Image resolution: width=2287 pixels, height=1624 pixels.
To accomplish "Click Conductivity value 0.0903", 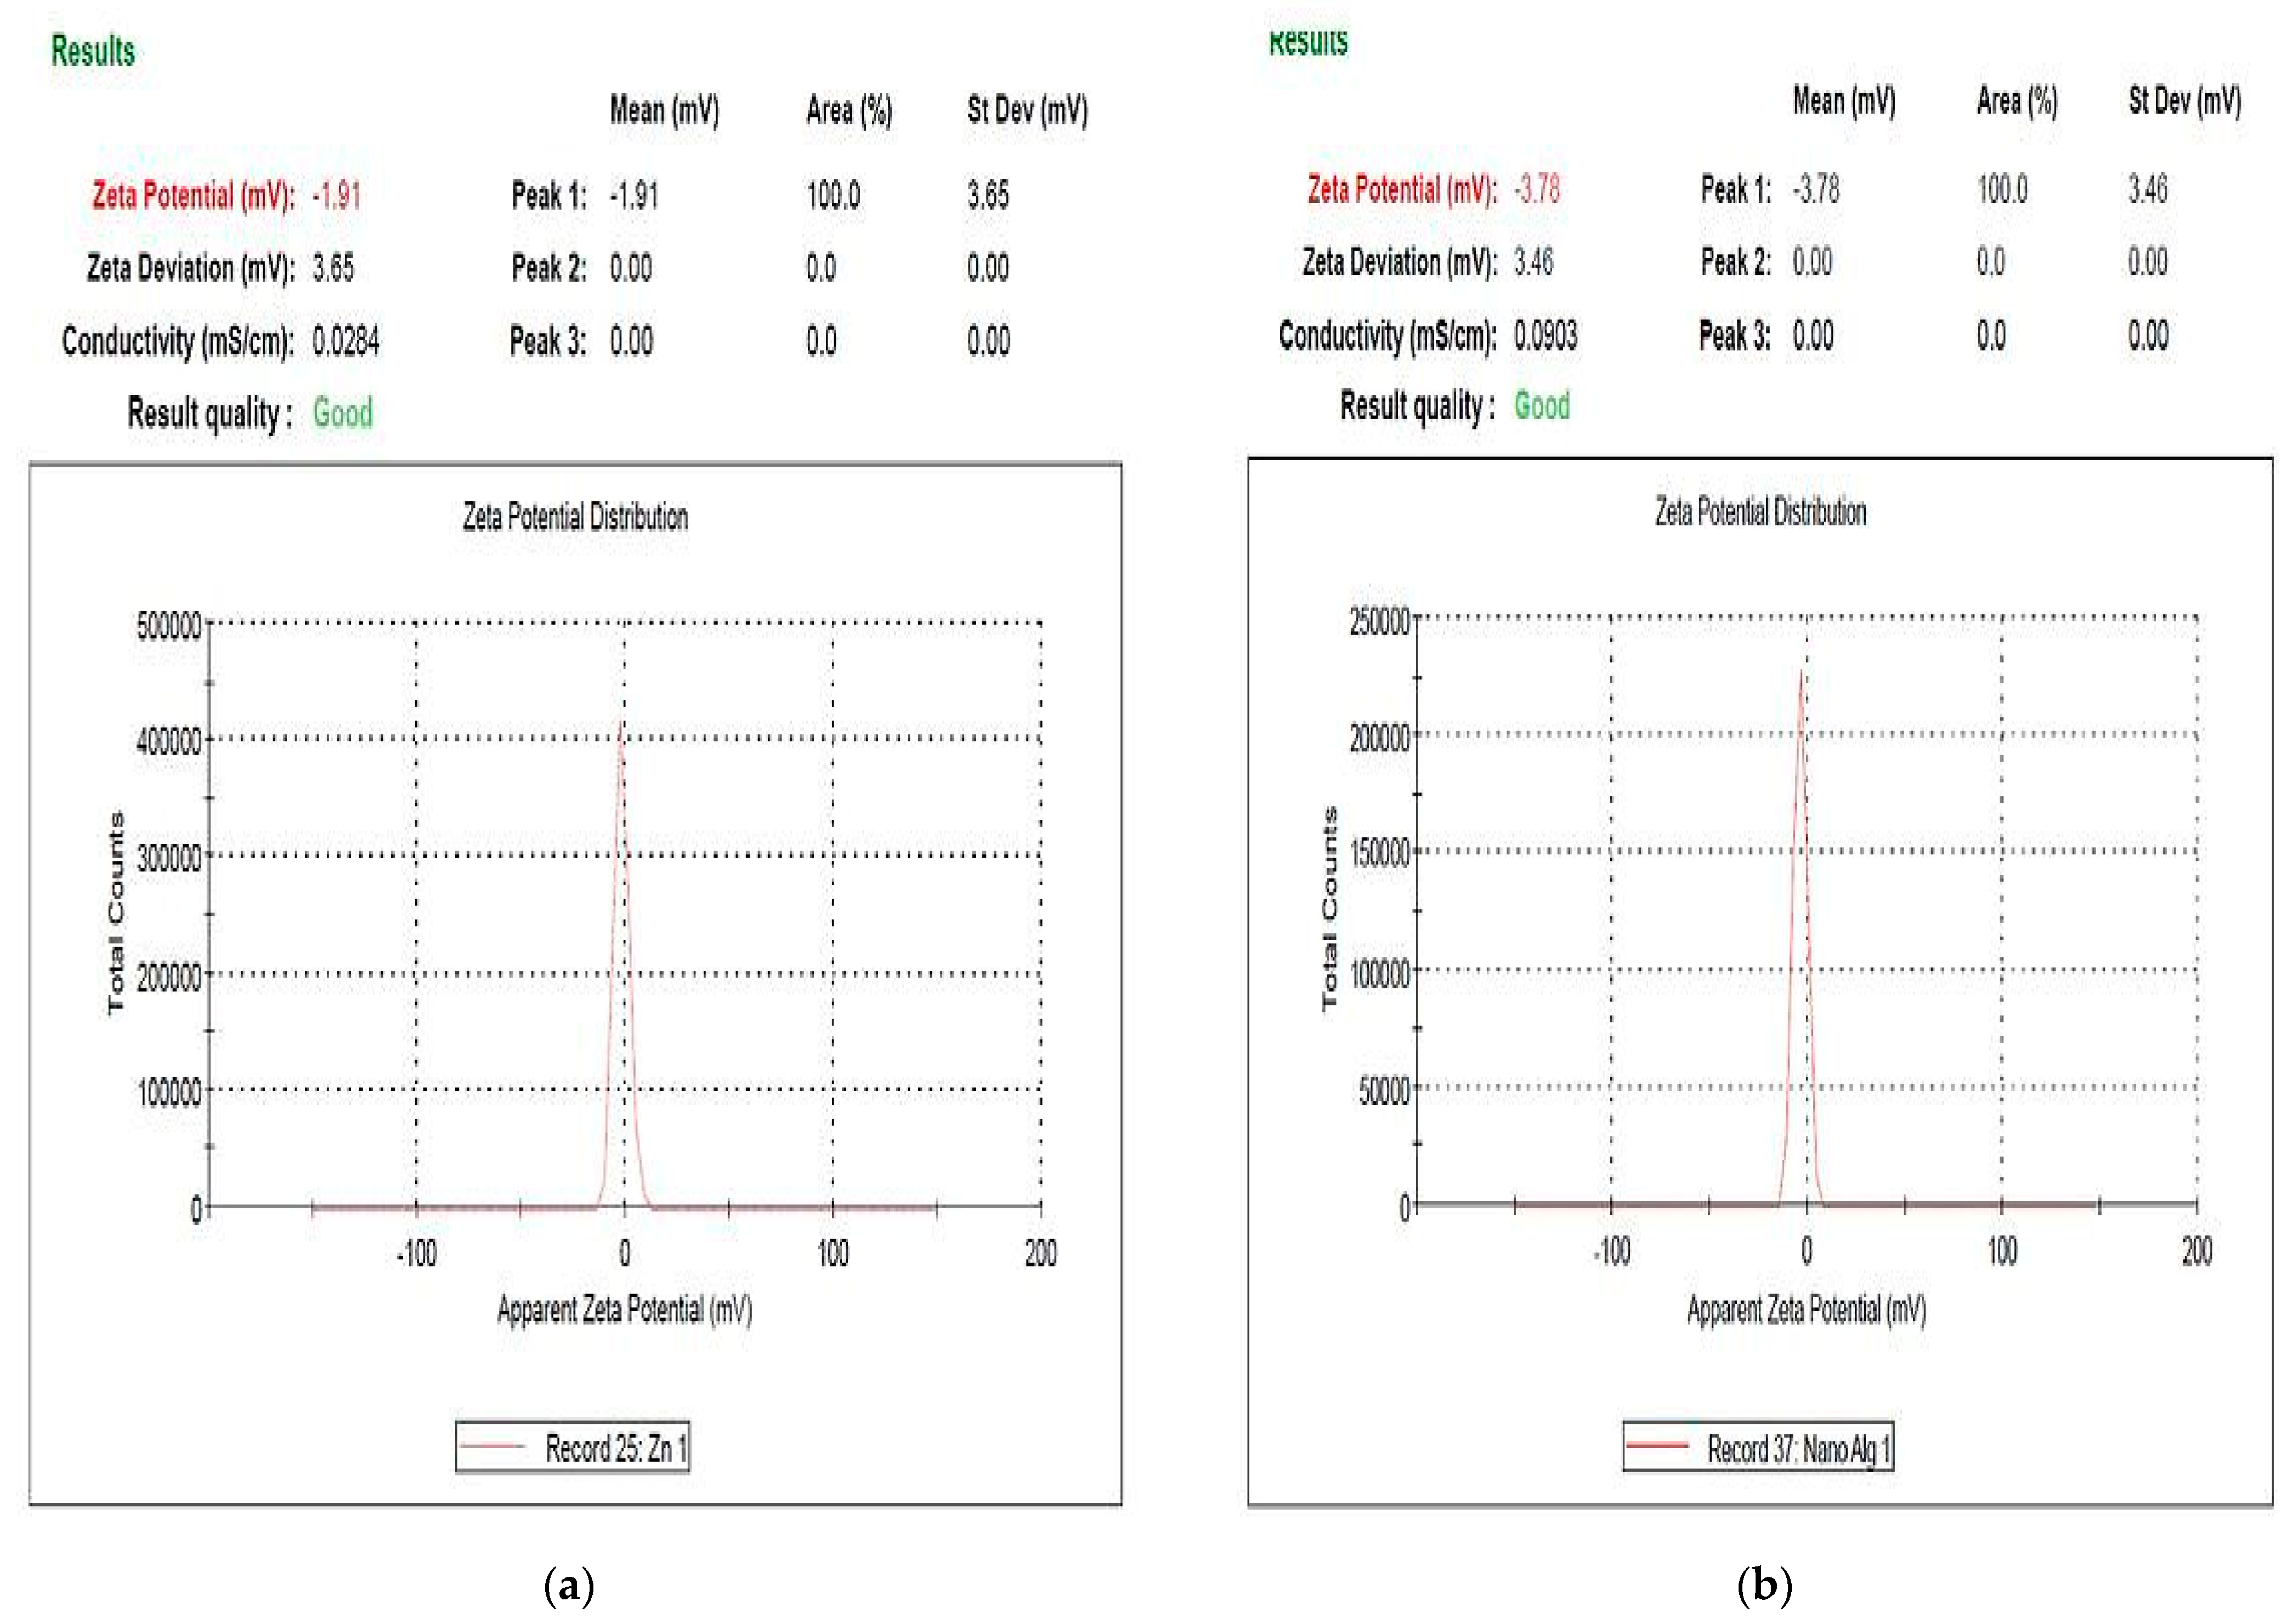I will (1545, 336).
